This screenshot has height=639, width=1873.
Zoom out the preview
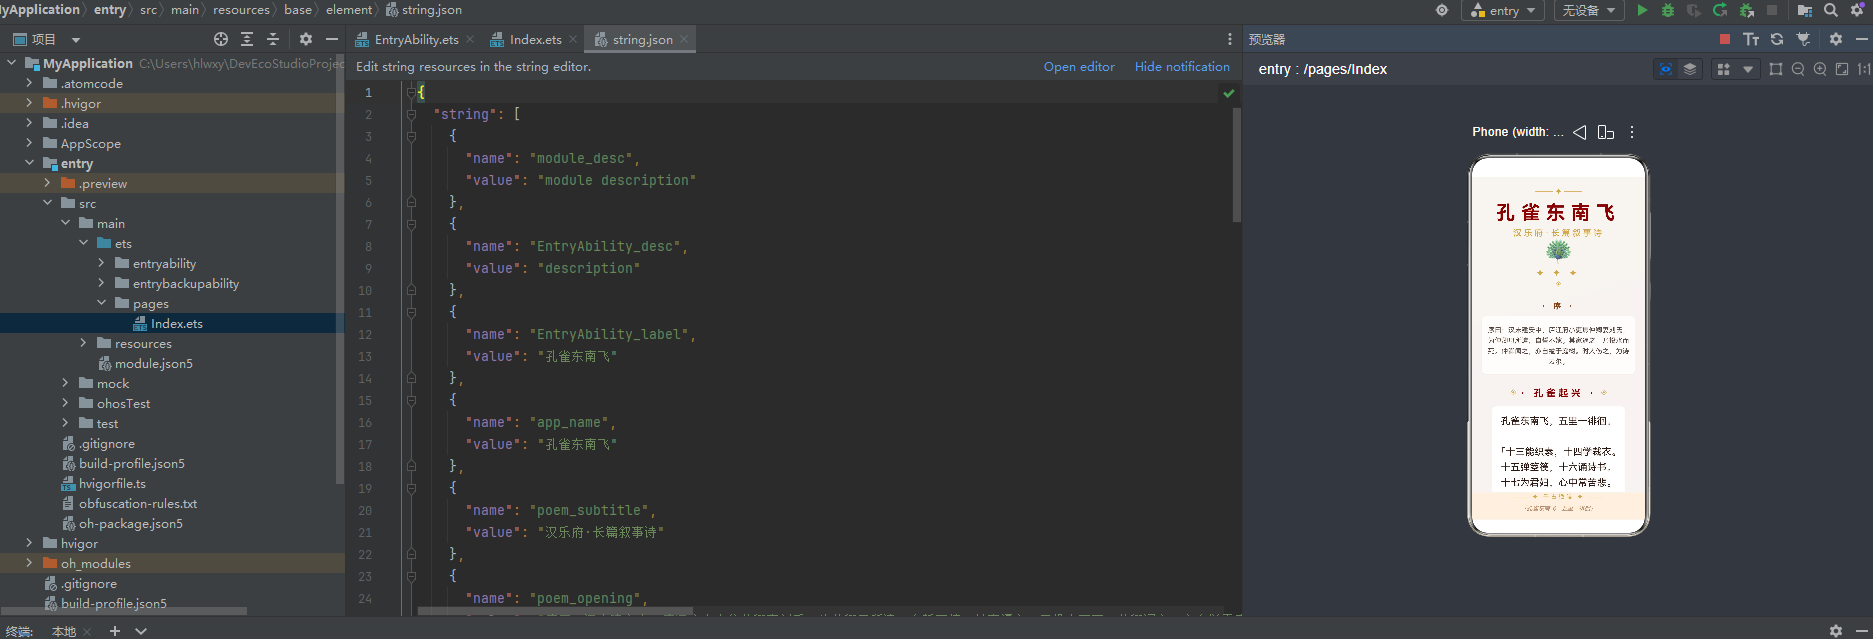point(1798,69)
